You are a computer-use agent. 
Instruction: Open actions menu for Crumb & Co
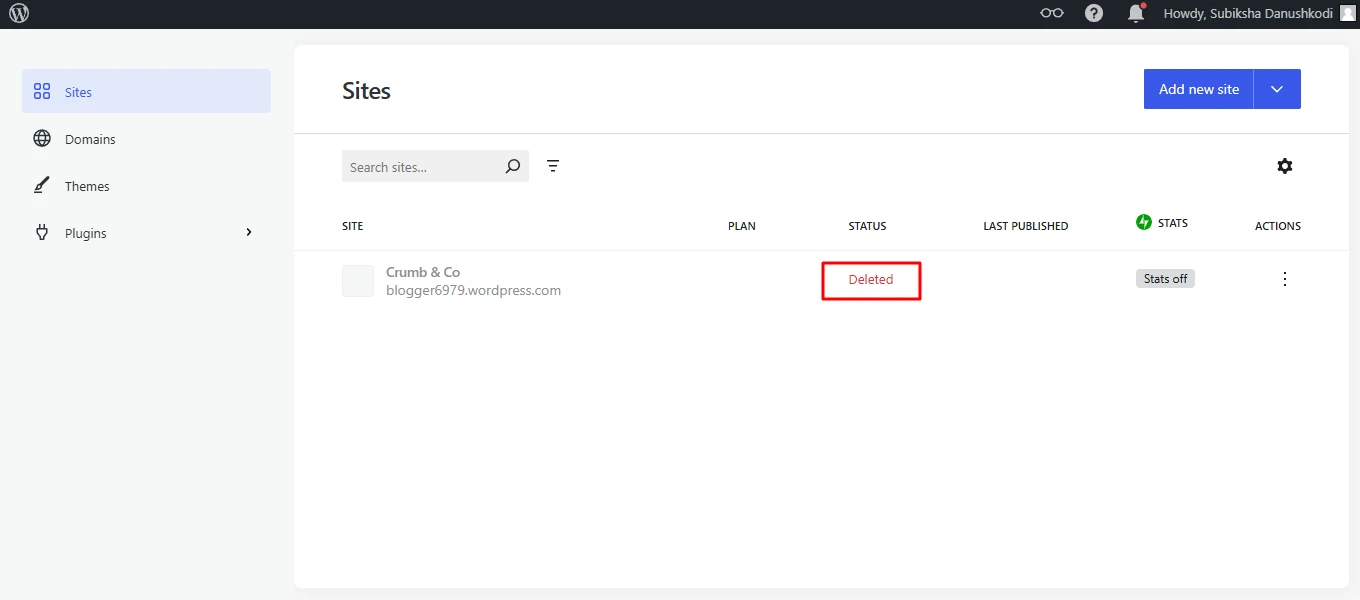point(1285,279)
